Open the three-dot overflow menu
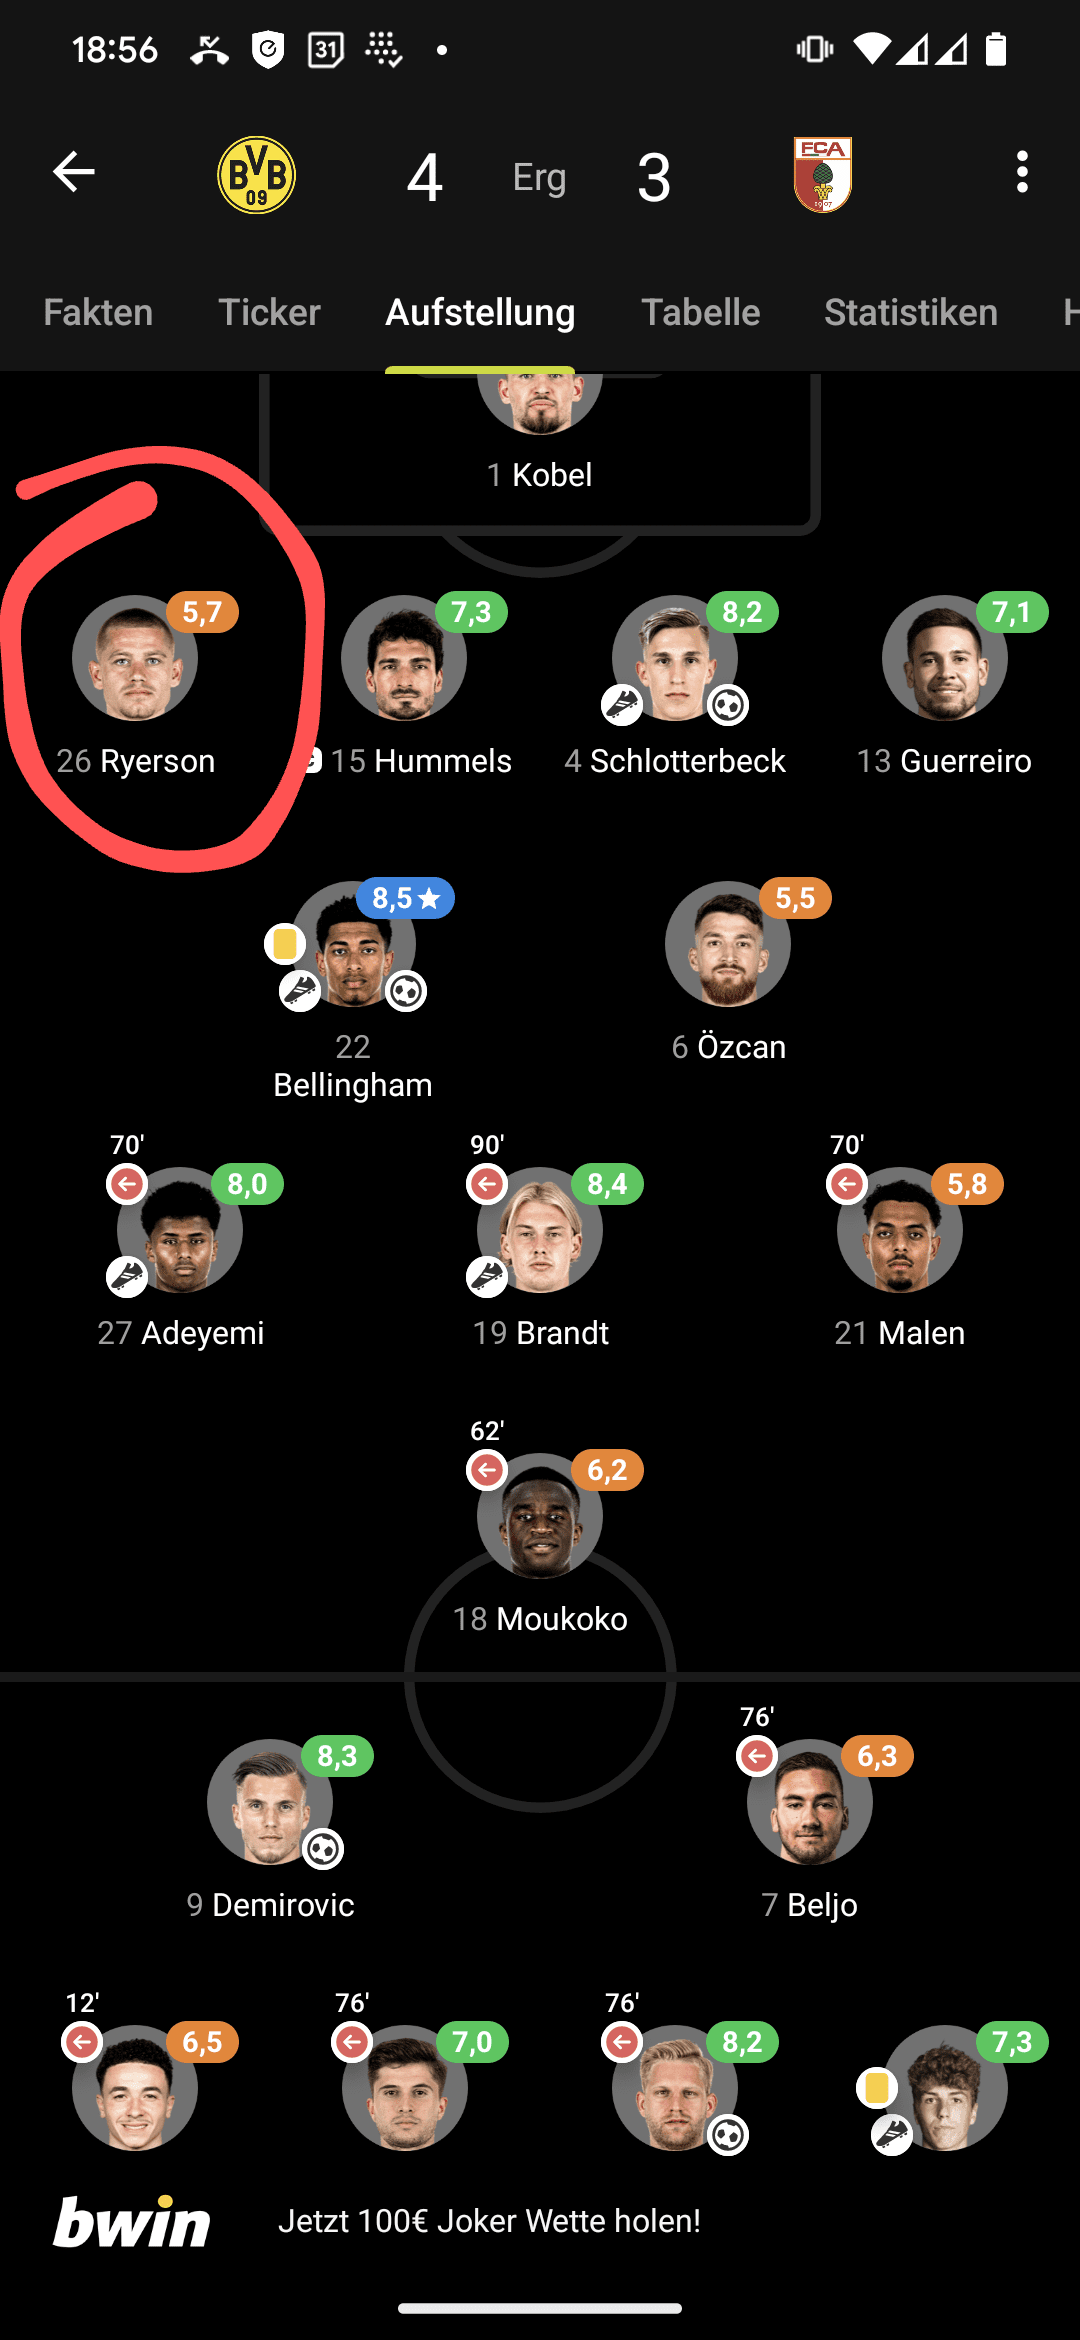 [1021, 172]
